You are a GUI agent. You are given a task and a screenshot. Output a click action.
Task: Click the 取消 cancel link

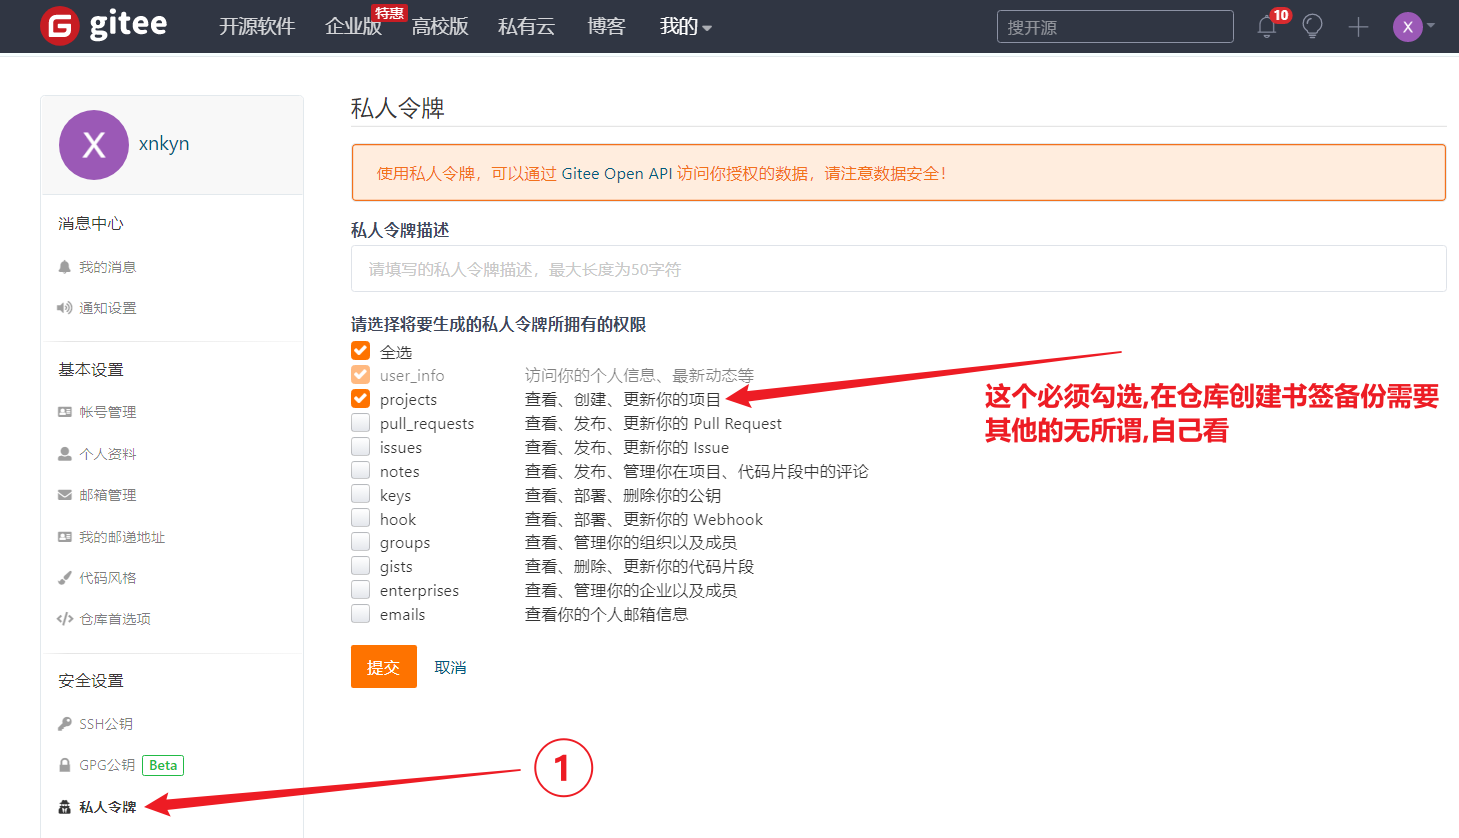pyautogui.click(x=450, y=667)
